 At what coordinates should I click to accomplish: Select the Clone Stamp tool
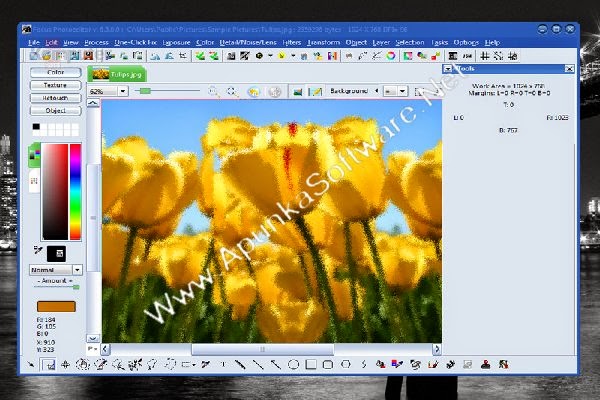pyautogui.click(x=485, y=364)
